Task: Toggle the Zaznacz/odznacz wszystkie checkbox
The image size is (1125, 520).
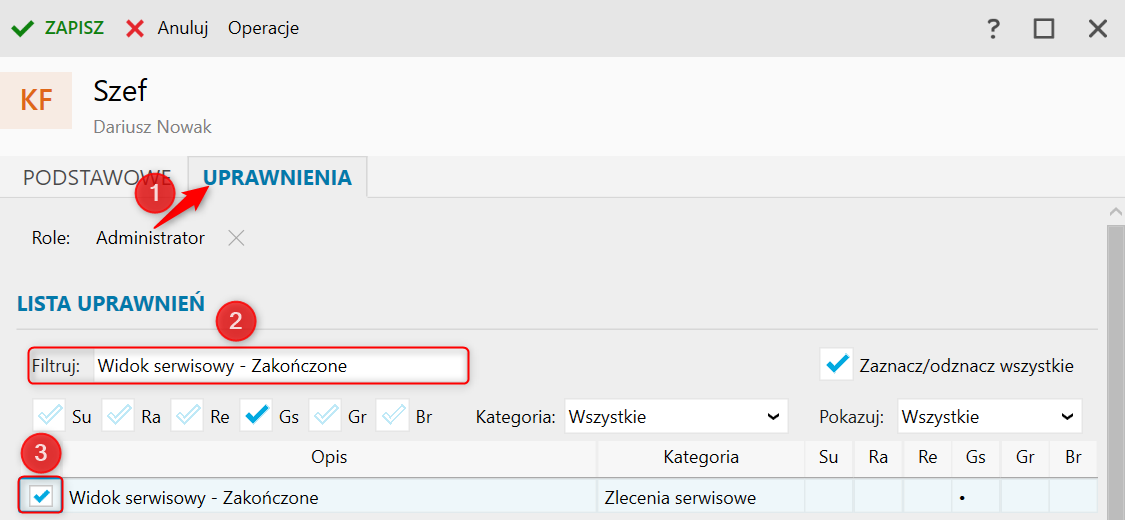Action: 836,365
